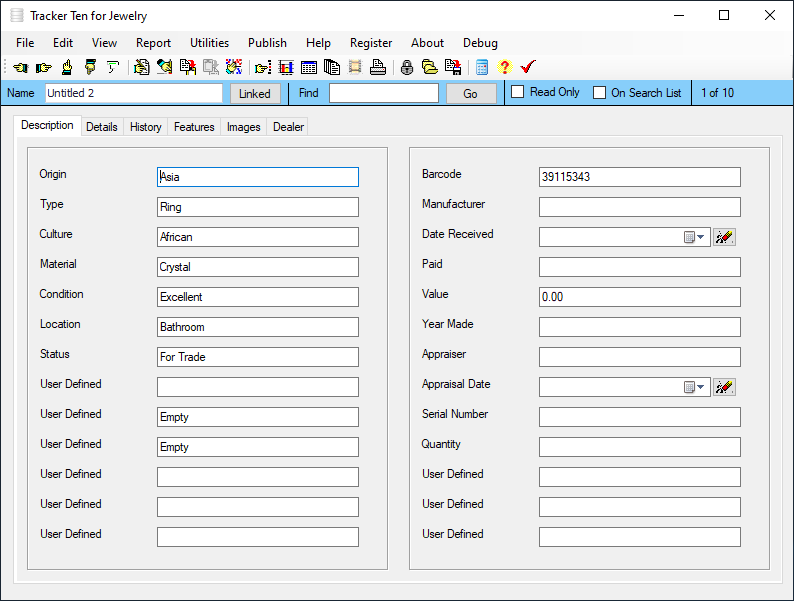This screenshot has height=601, width=794.
Task: Click the Condition field containing Excellent
Action: point(258,297)
